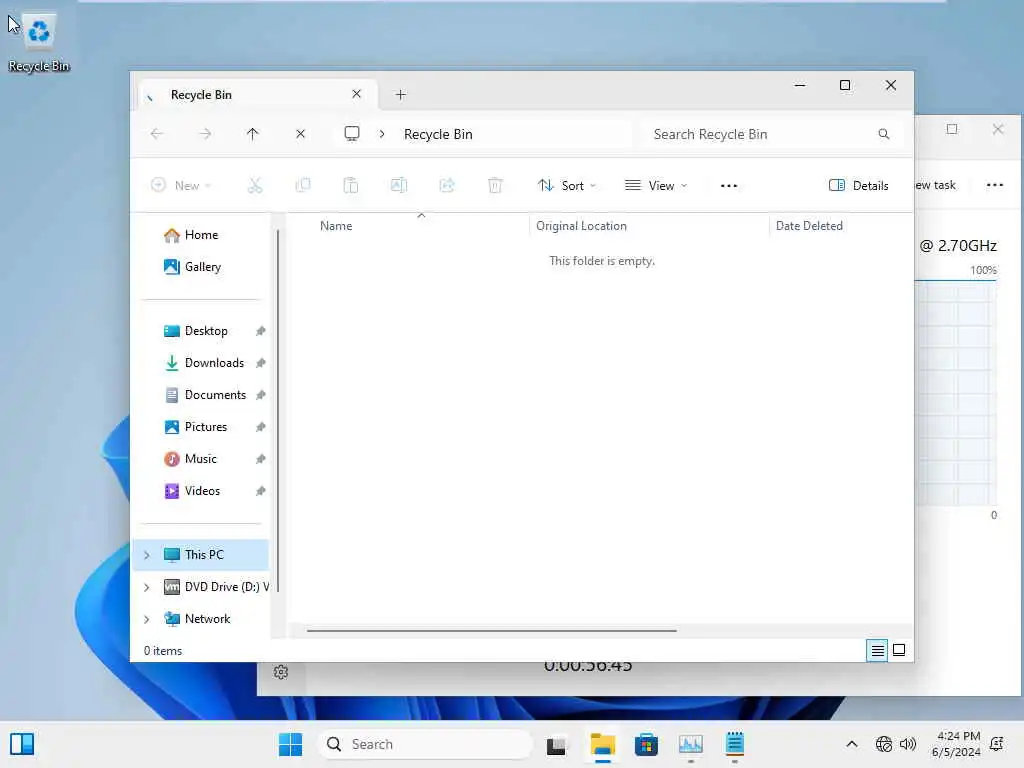Go up one folder level
The height and width of the screenshot is (768, 1024).
tap(253, 134)
